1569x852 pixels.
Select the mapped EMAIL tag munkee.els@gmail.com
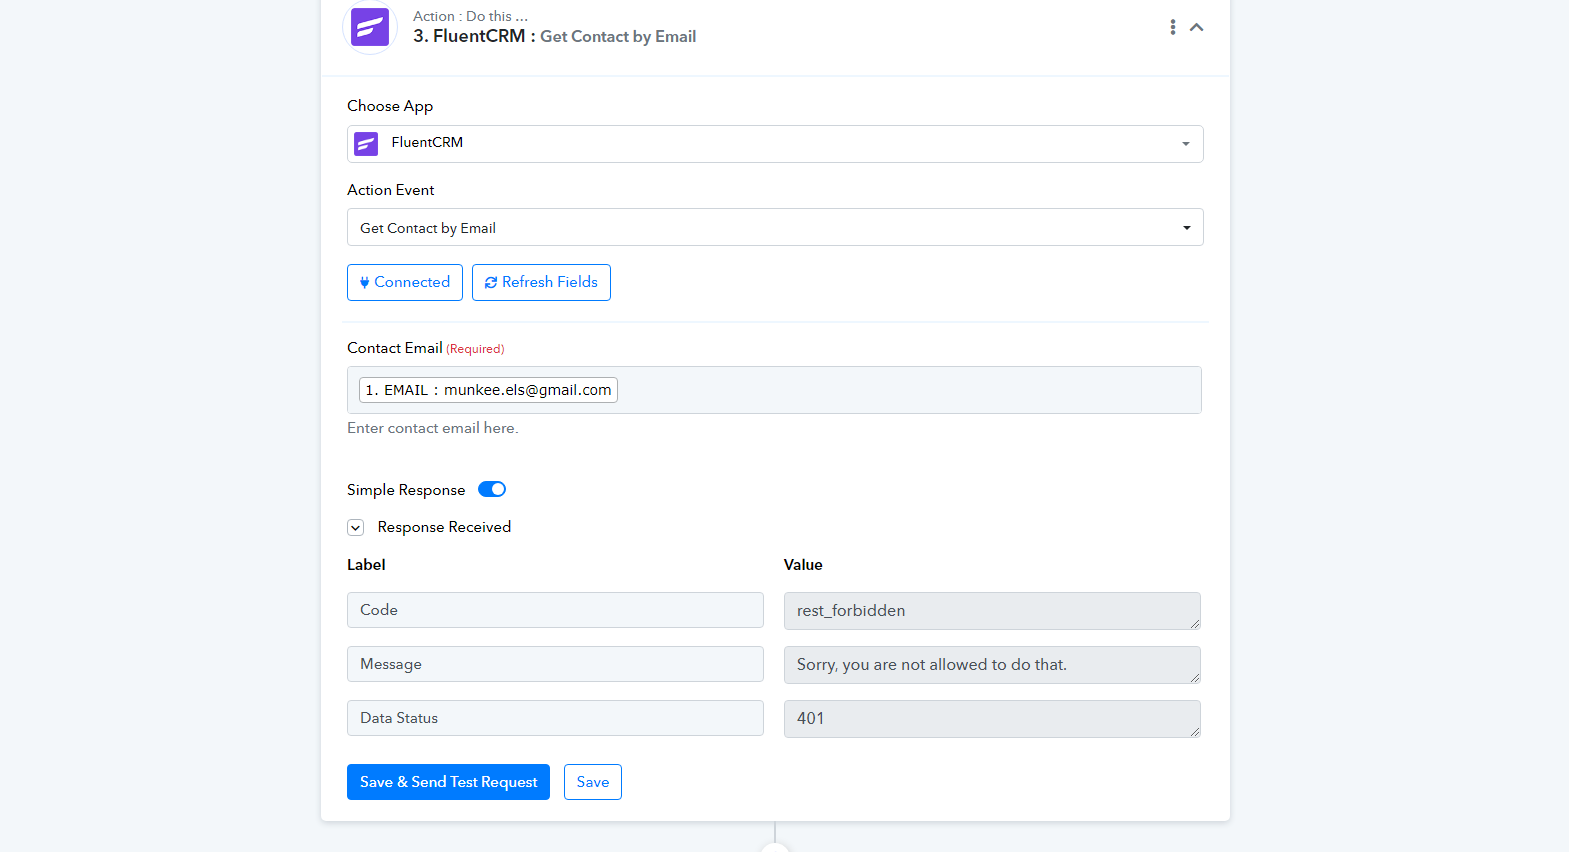(x=488, y=390)
